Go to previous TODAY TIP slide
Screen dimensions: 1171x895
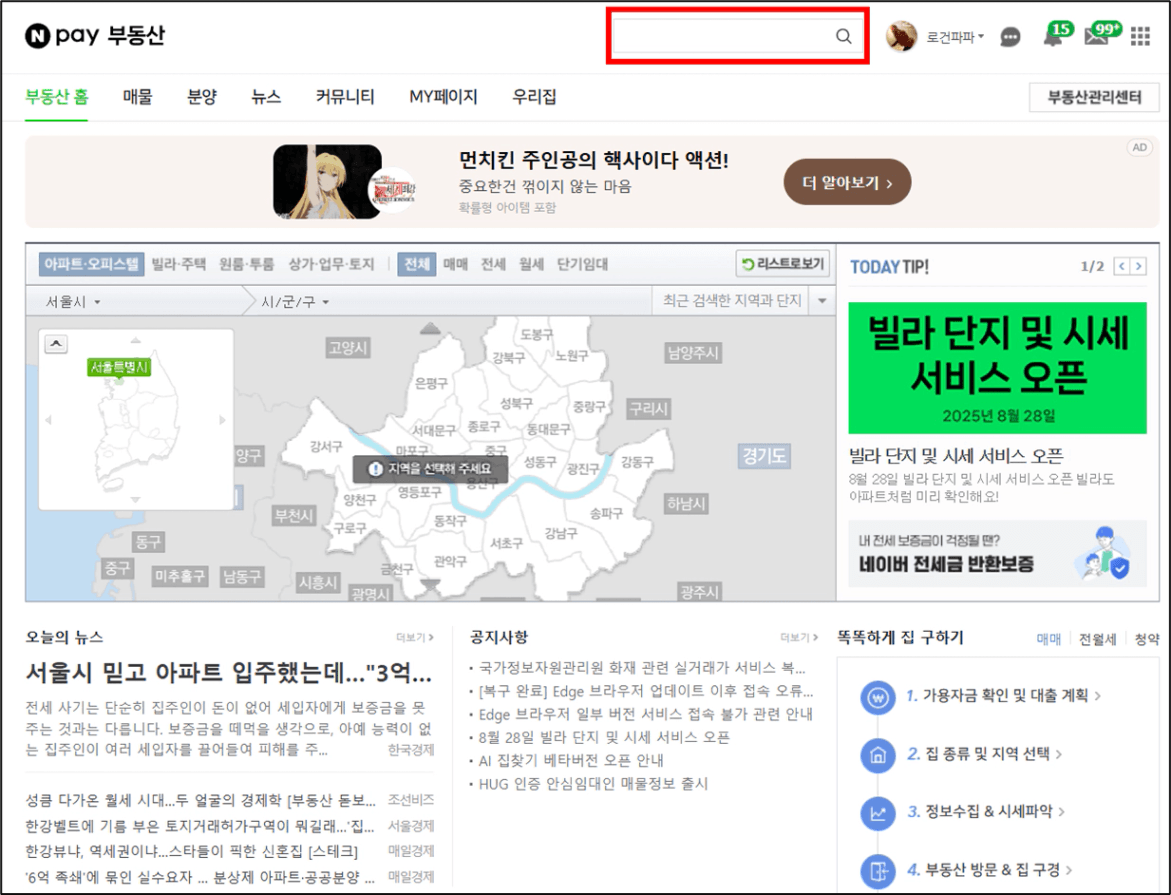(1122, 266)
